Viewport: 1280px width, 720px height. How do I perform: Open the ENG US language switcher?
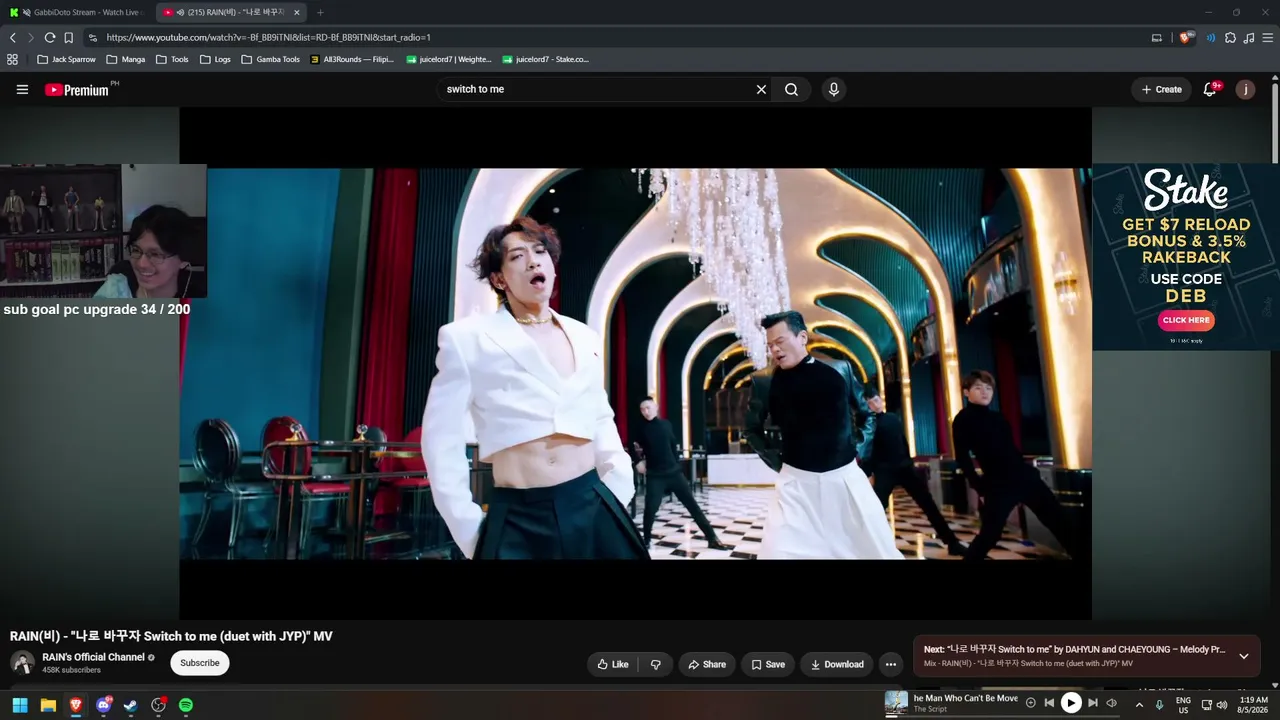coord(1183,705)
